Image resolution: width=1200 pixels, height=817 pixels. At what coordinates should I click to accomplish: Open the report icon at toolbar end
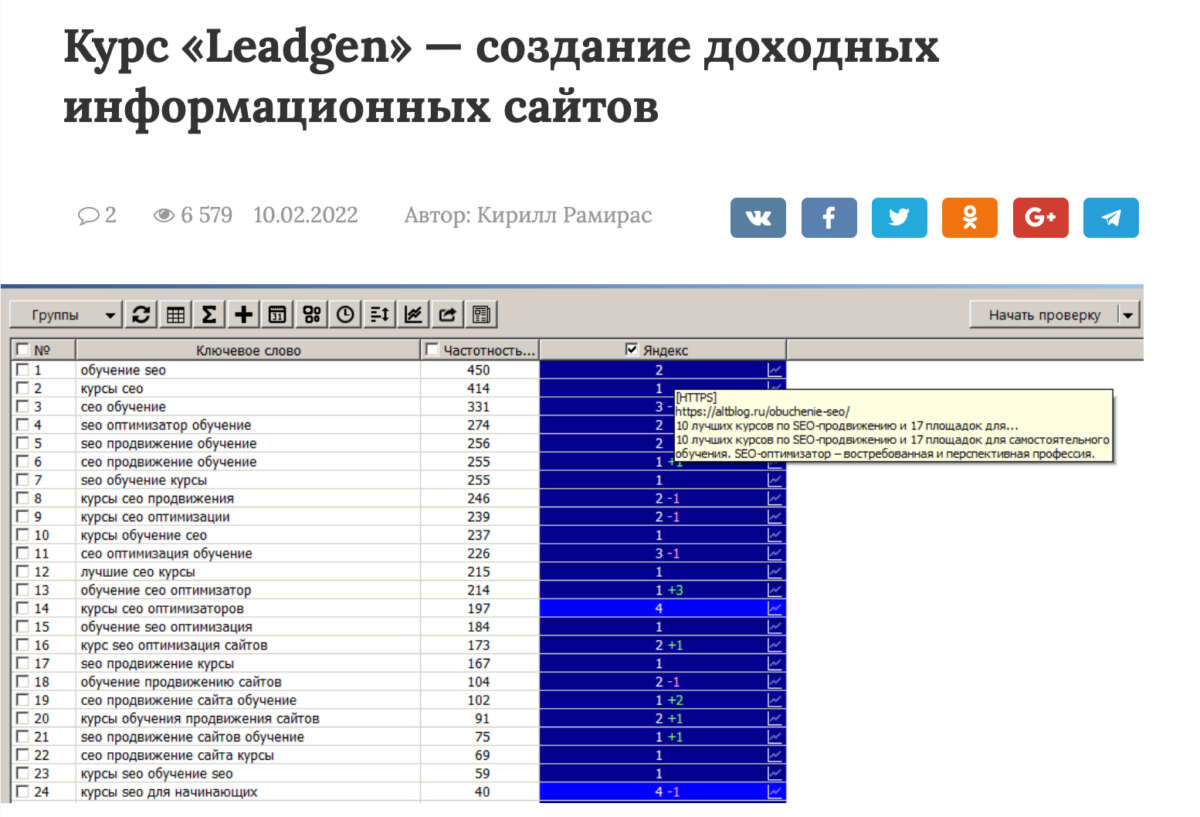[481, 313]
